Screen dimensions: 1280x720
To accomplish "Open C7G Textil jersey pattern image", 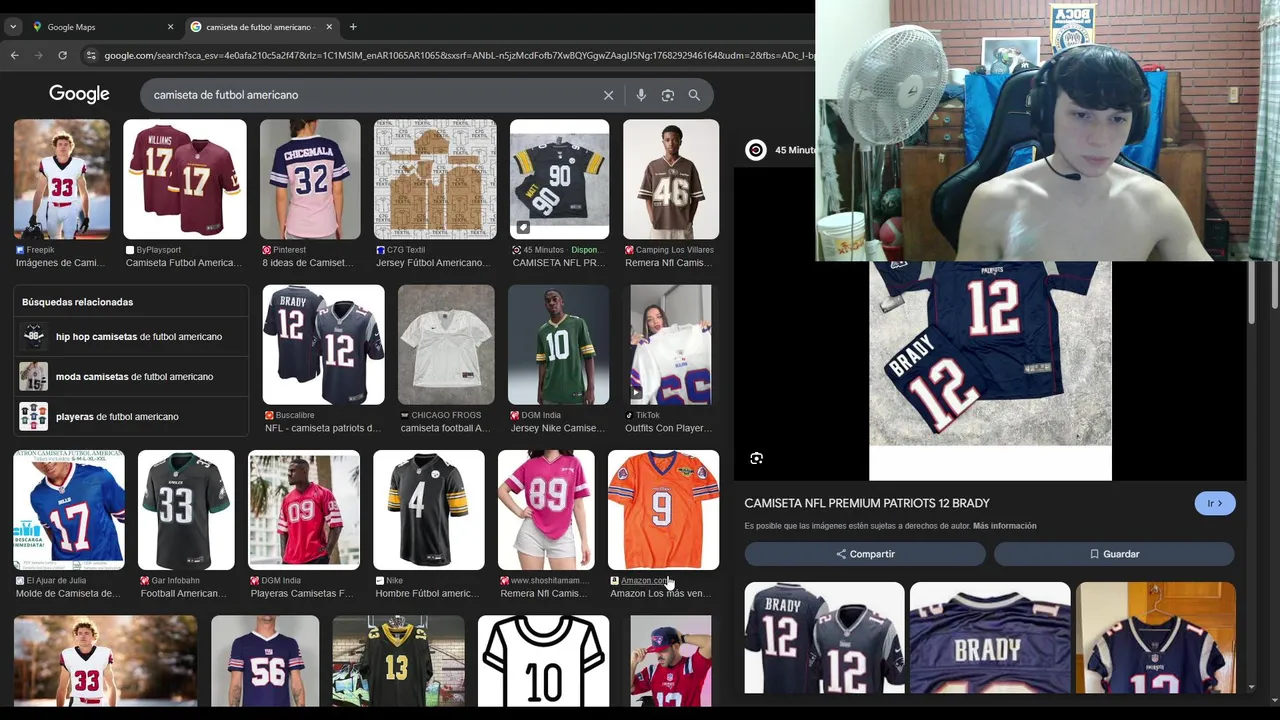I will pyautogui.click(x=435, y=180).
